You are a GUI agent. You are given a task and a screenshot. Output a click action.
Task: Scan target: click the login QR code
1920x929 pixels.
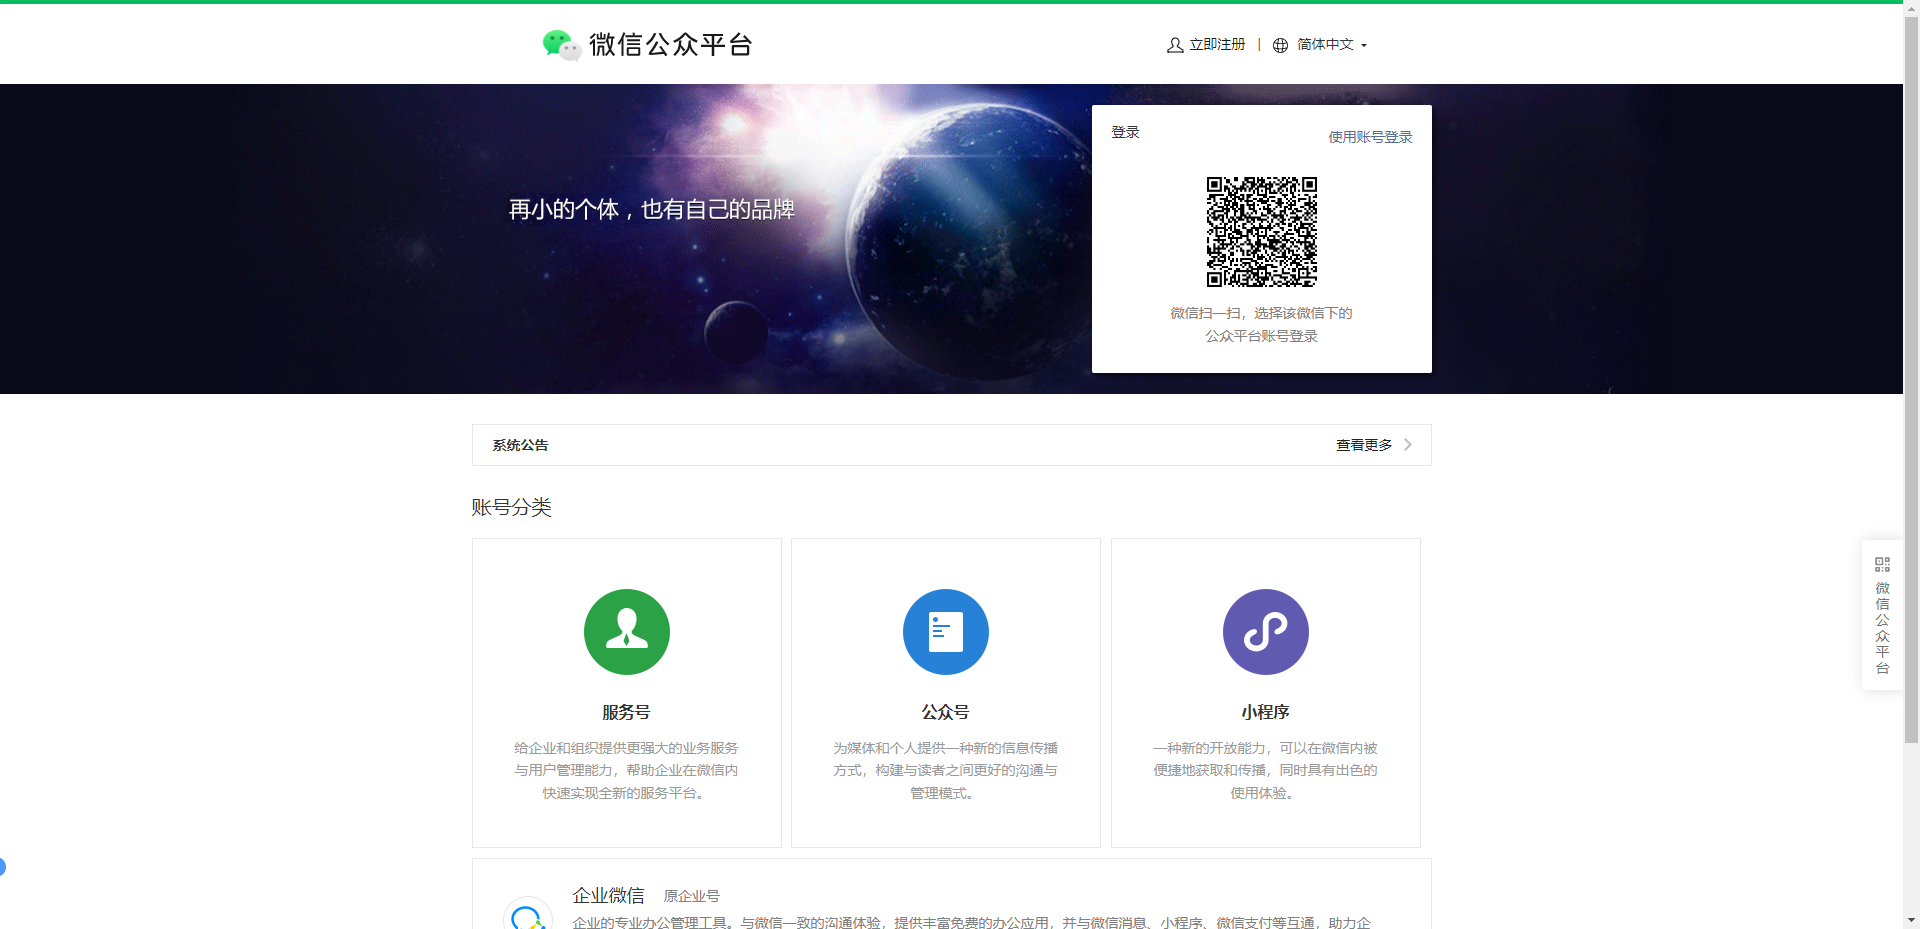pyautogui.click(x=1261, y=232)
